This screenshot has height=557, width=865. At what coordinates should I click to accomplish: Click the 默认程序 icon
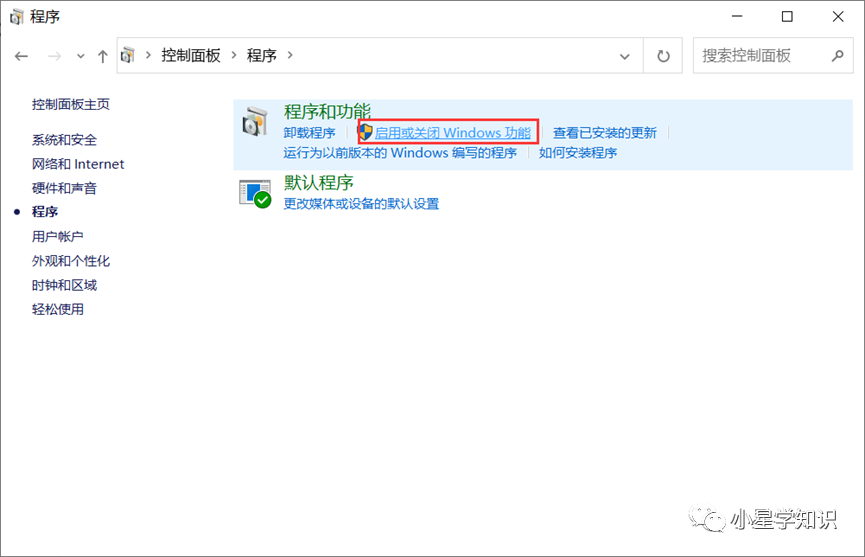(x=255, y=194)
